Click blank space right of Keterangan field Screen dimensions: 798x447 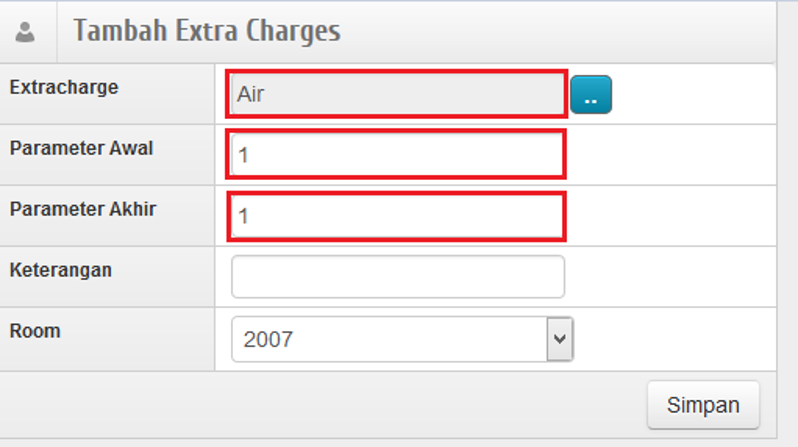click(670, 277)
